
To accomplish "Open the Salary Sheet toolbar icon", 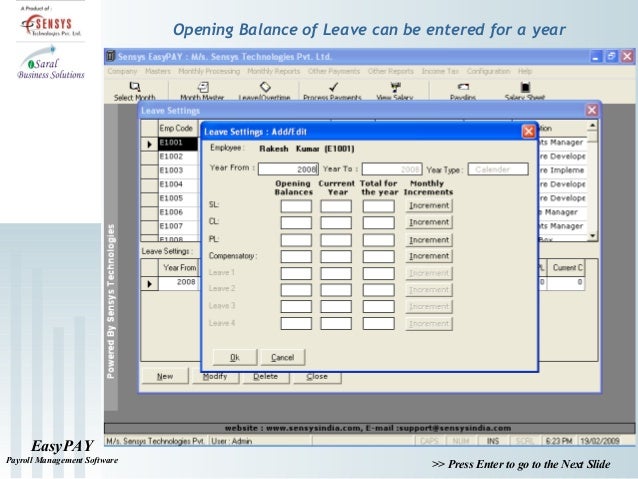I will [525, 87].
